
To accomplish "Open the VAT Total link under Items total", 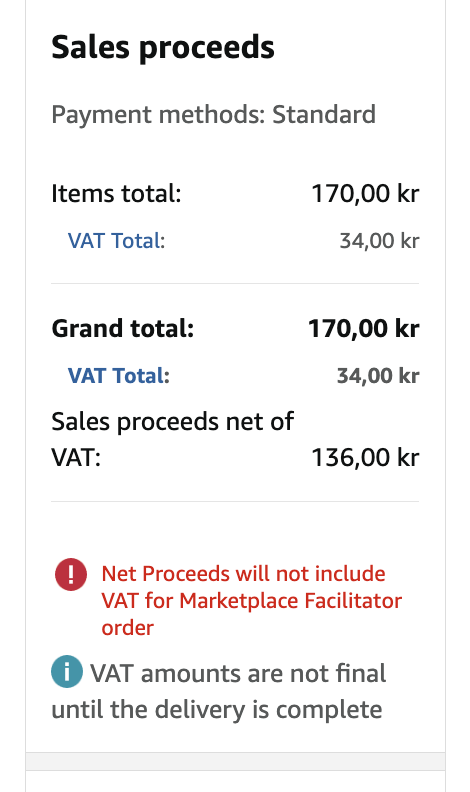I will point(116,240).
